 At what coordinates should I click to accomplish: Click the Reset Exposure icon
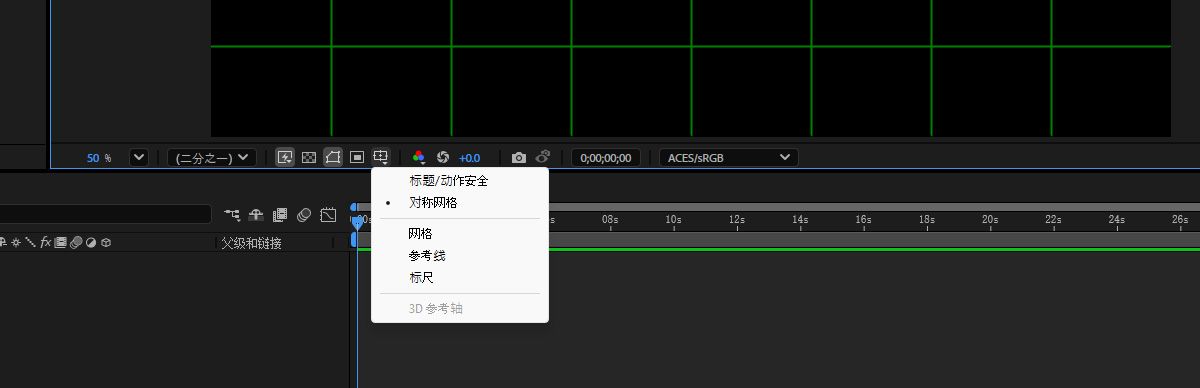pos(443,157)
